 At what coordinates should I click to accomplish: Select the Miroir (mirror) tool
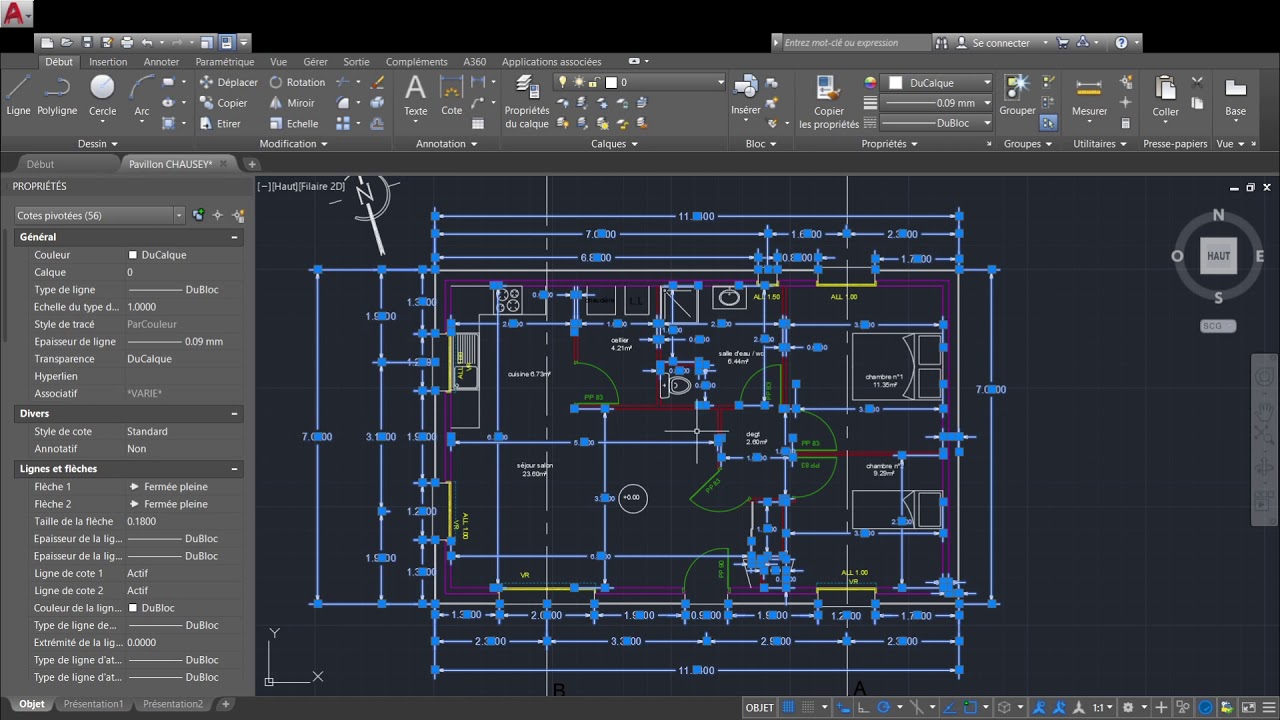coord(292,103)
